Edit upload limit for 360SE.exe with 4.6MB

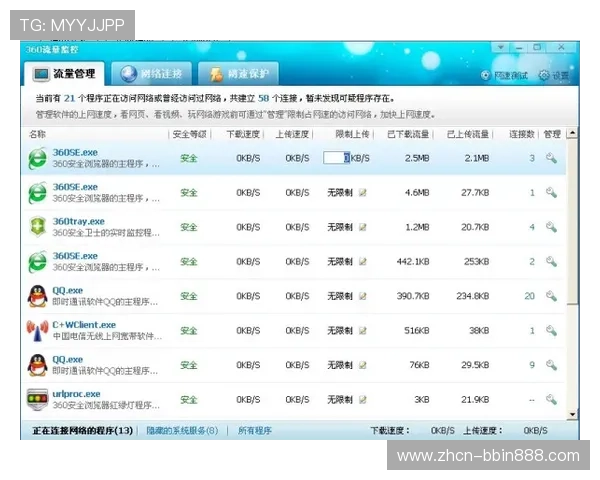coord(362,193)
